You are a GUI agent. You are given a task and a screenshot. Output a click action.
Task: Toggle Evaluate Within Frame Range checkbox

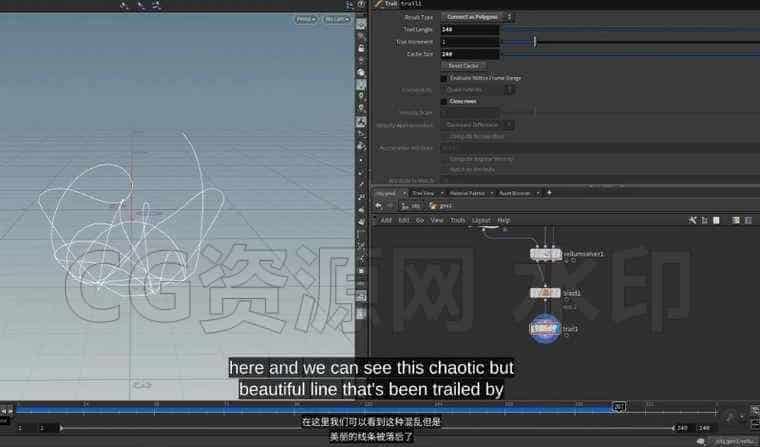click(443, 78)
